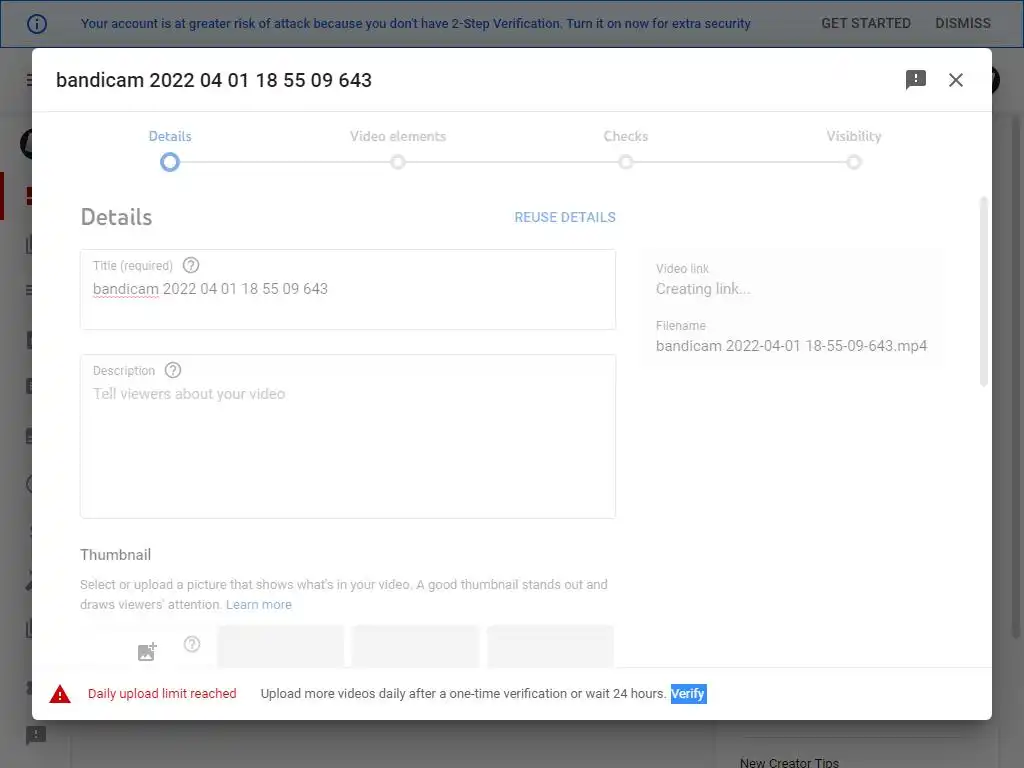Click 'Daily upload limit reached' message
The image size is (1024, 768).
[162, 694]
